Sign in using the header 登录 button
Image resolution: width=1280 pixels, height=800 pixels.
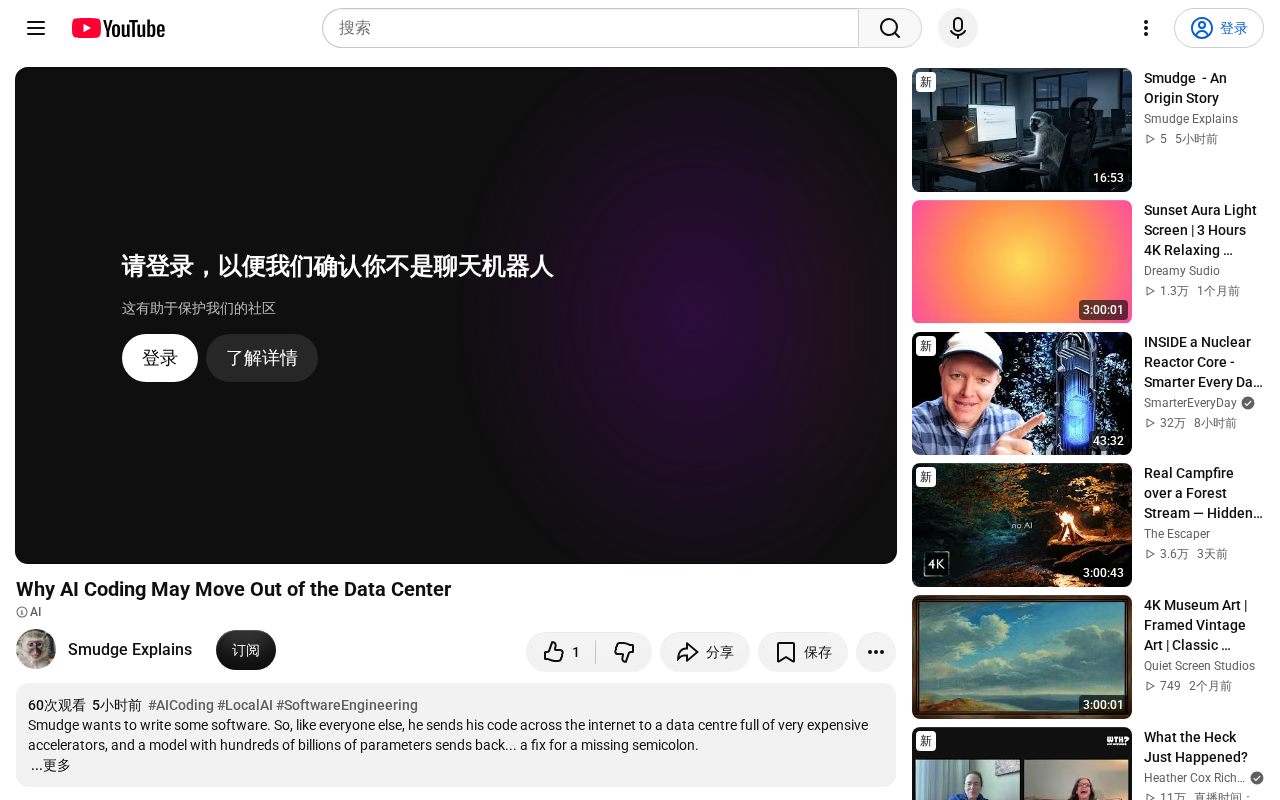1219,28
